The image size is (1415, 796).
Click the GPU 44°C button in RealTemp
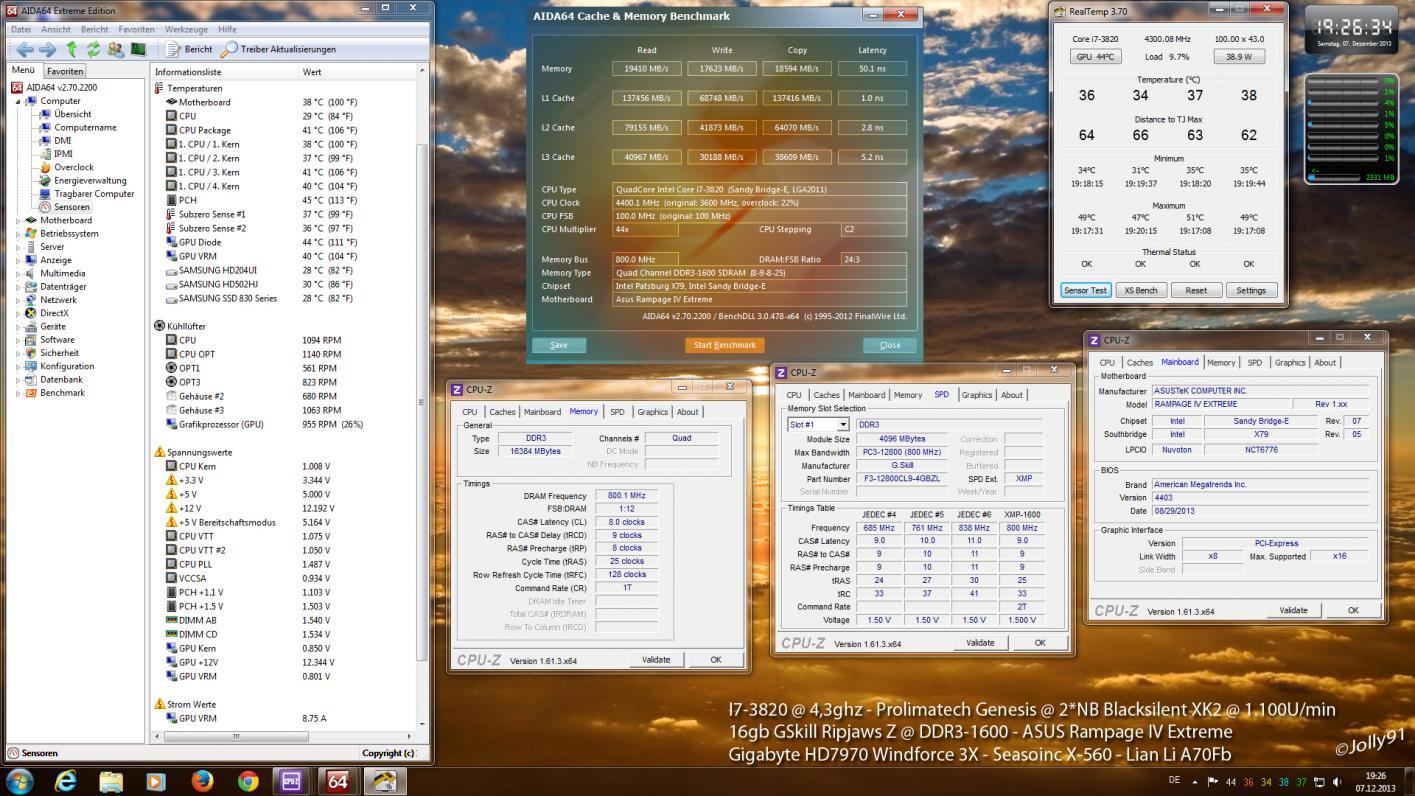click(x=1096, y=57)
